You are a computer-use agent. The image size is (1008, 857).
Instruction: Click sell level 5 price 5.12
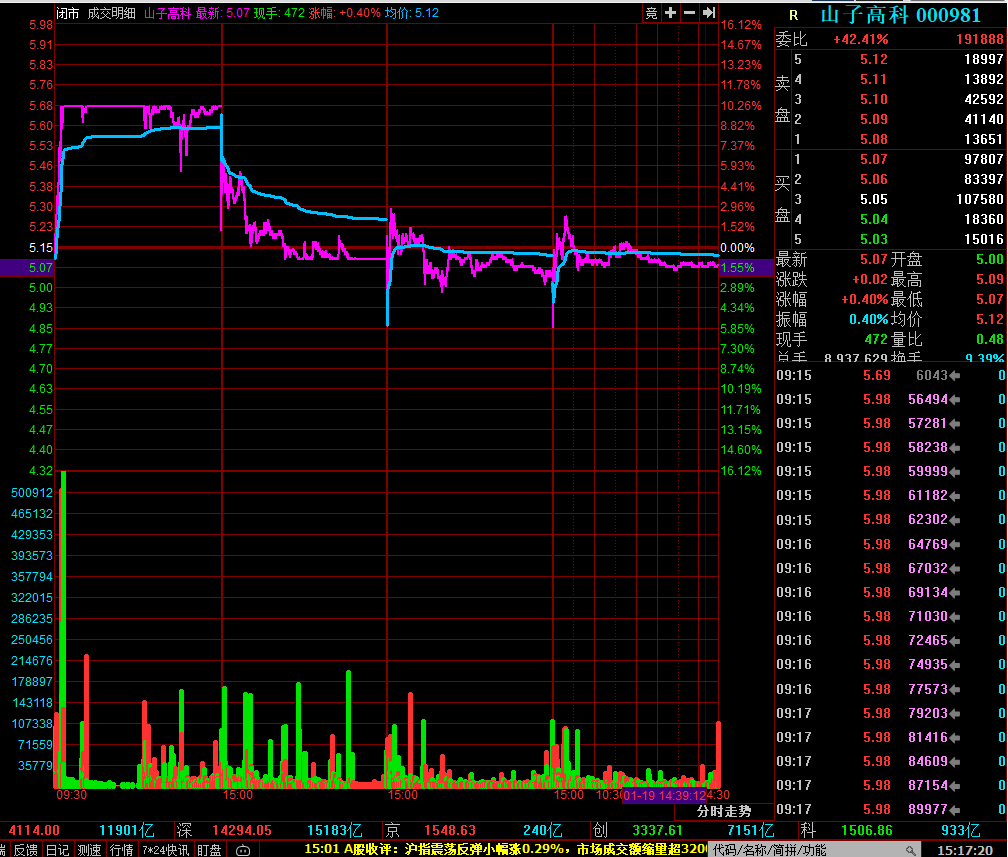[874, 59]
